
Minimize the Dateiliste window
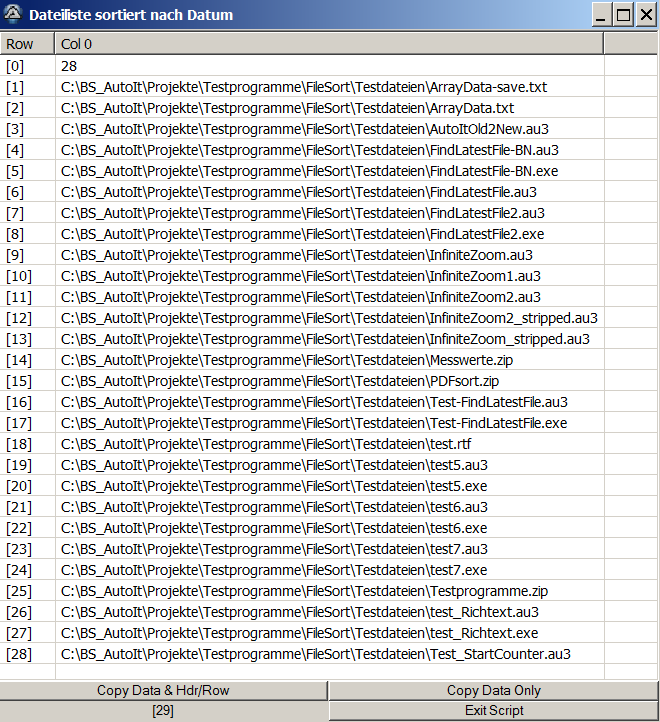click(x=601, y=15)
